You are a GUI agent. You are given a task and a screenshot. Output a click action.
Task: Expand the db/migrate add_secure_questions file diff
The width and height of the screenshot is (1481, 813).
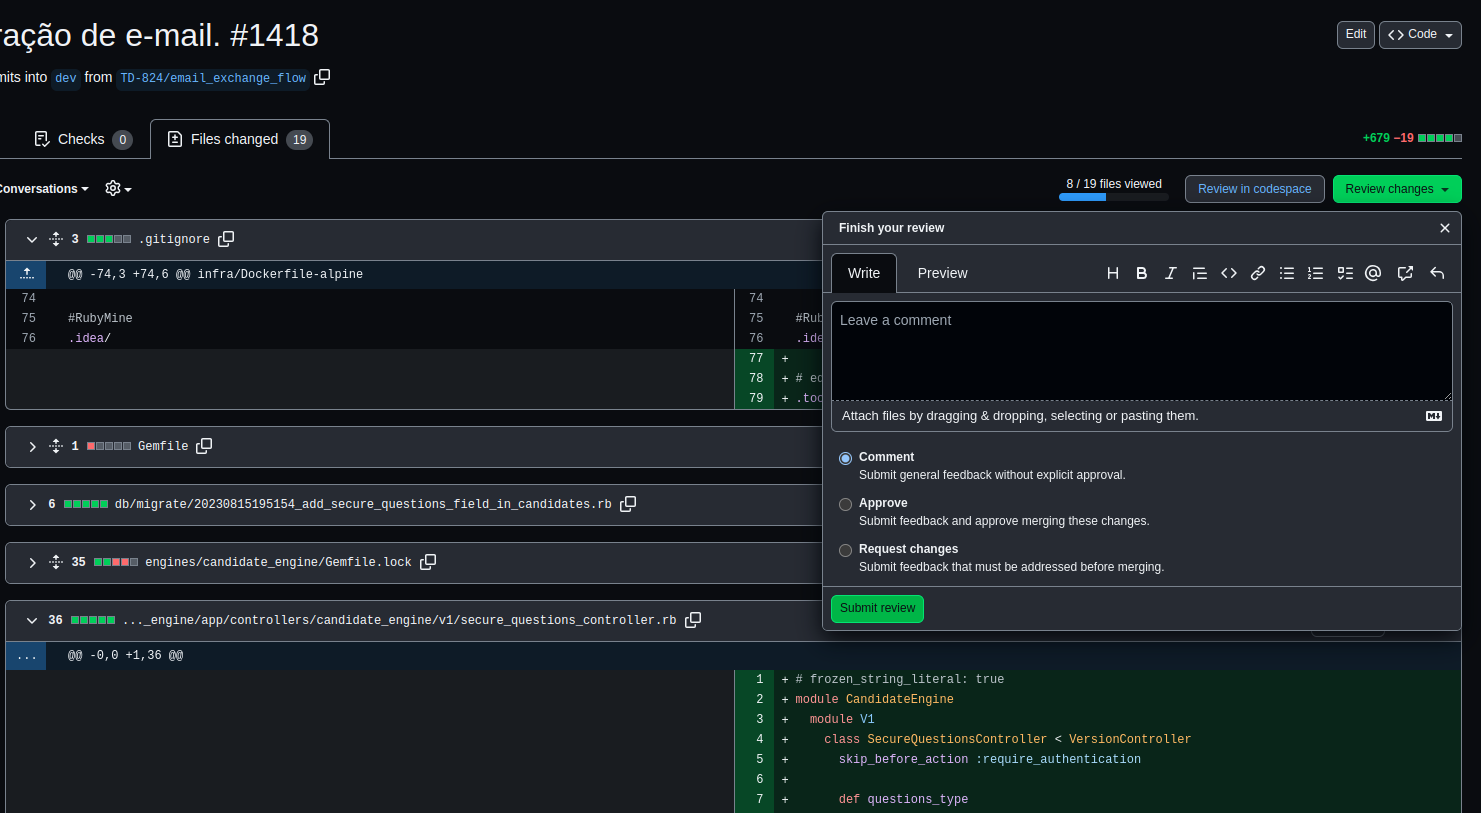[32, 504]
